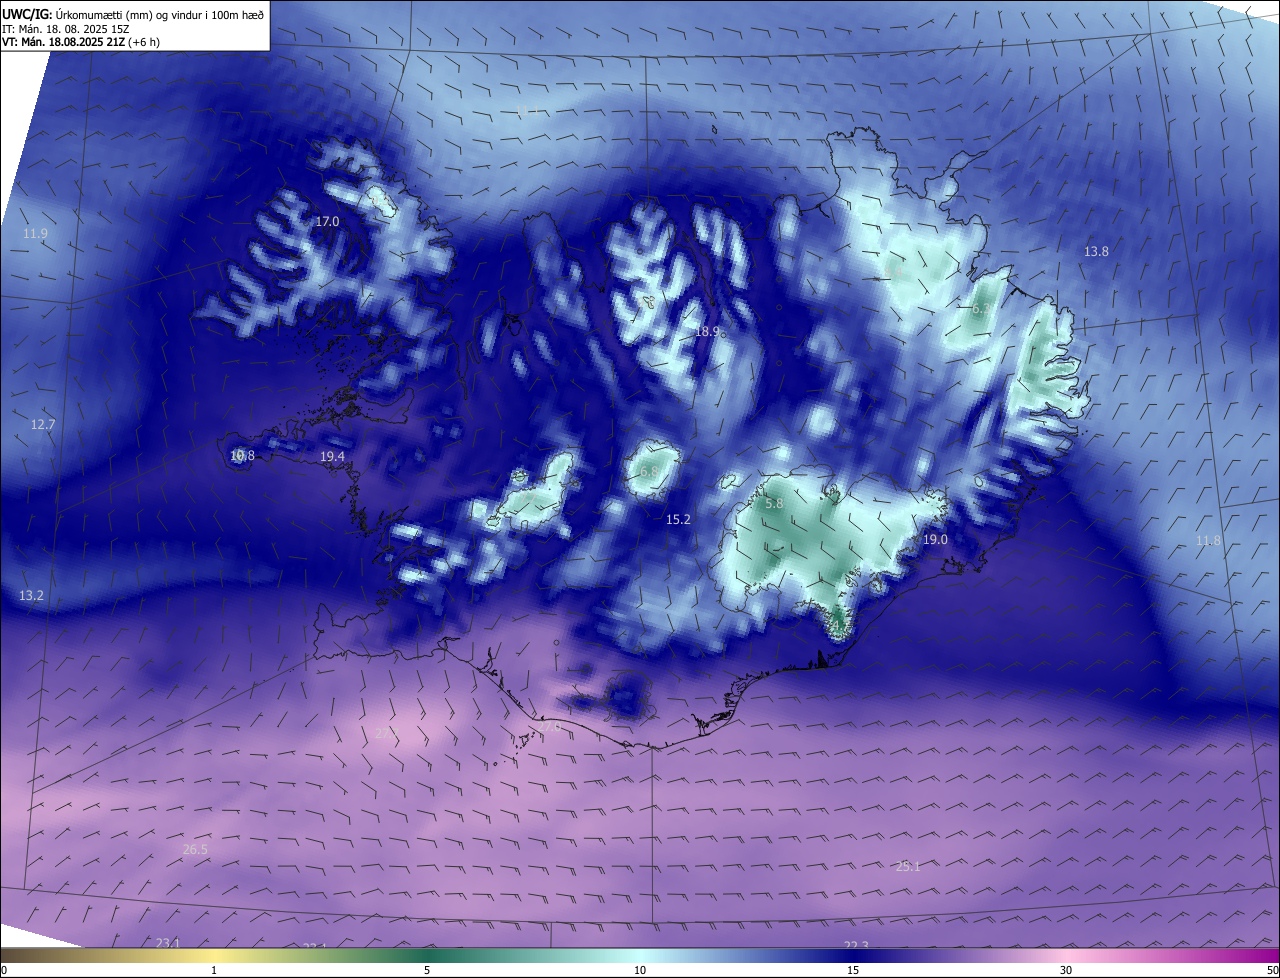Click the 22.3 value on the map
Viewport: 1280px width, 978px height.
(x=856, y=946)
